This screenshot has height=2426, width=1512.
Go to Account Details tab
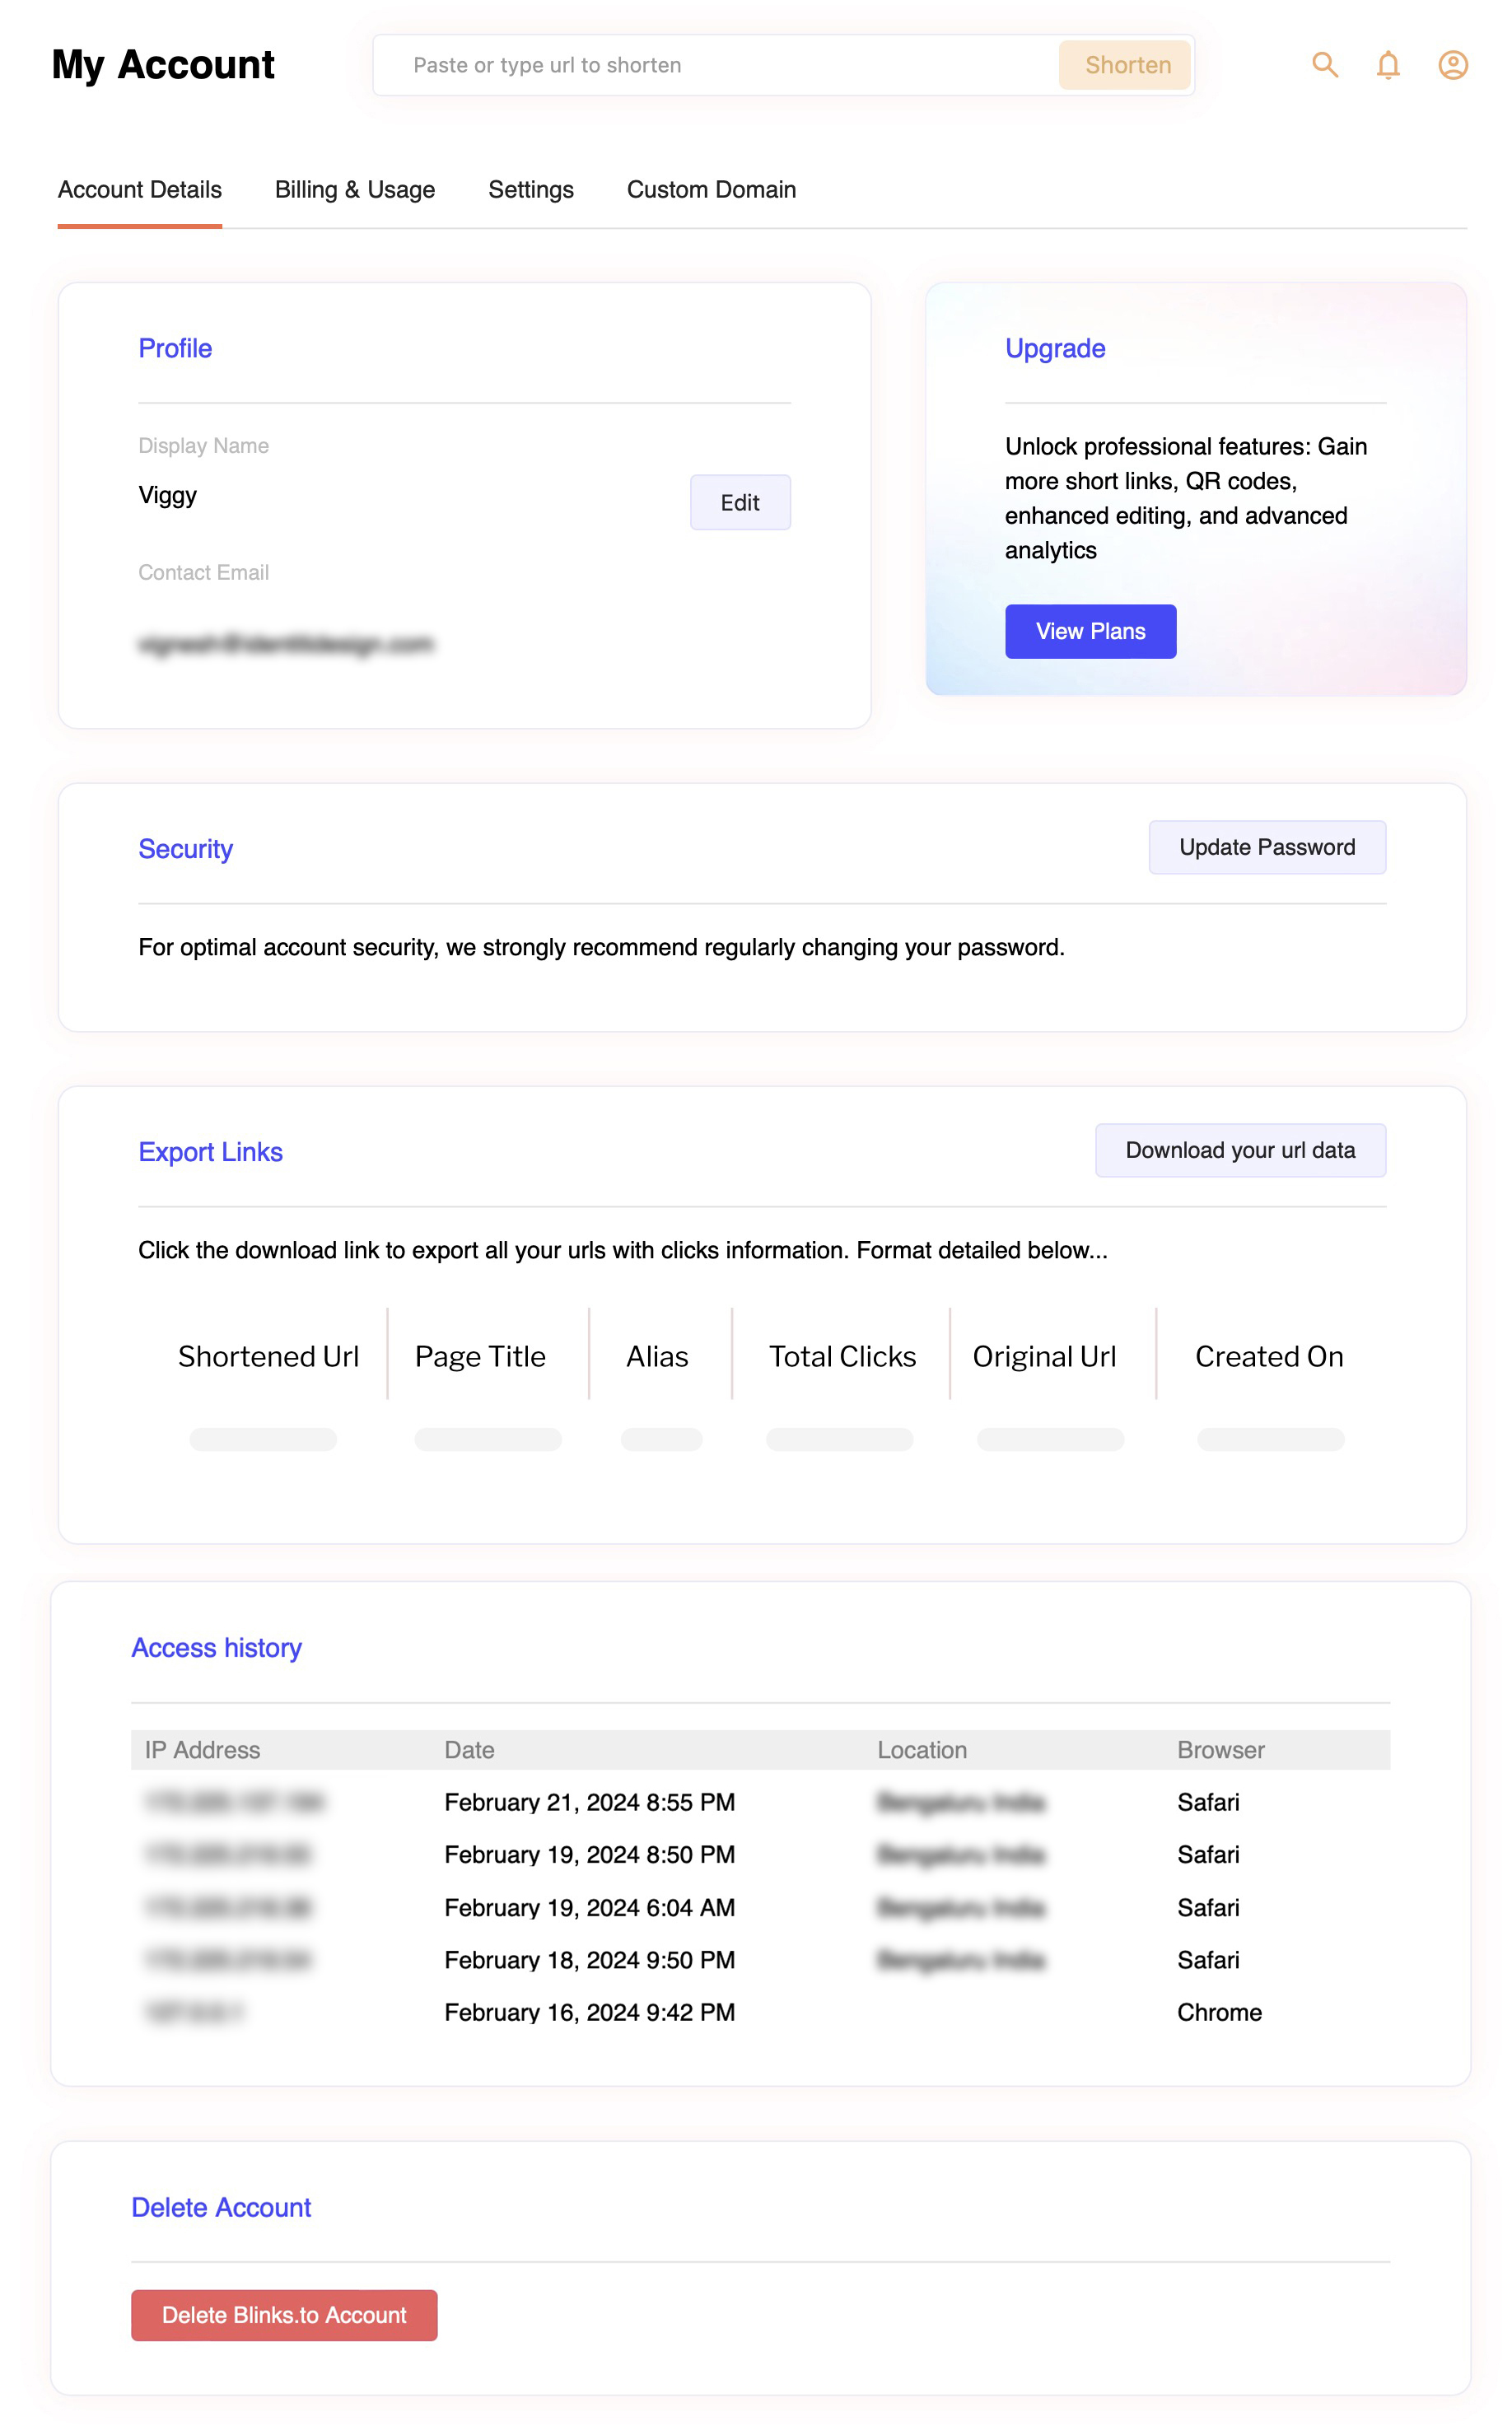[140, 190]
